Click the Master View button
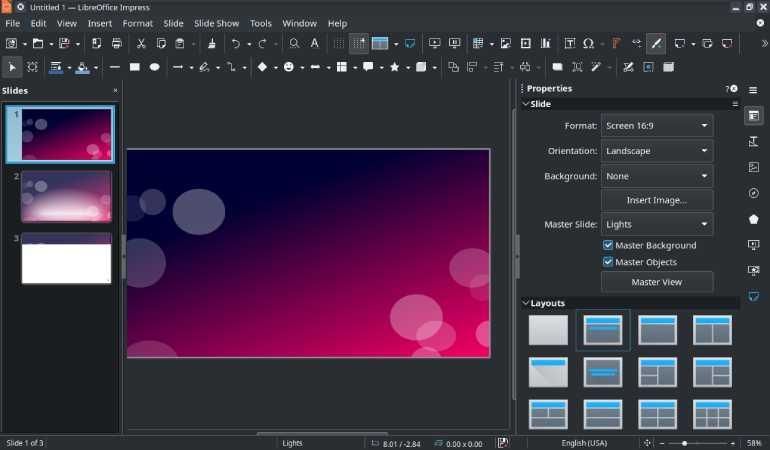The height and width of the screenshot is (450, 770). click(656, 282)
